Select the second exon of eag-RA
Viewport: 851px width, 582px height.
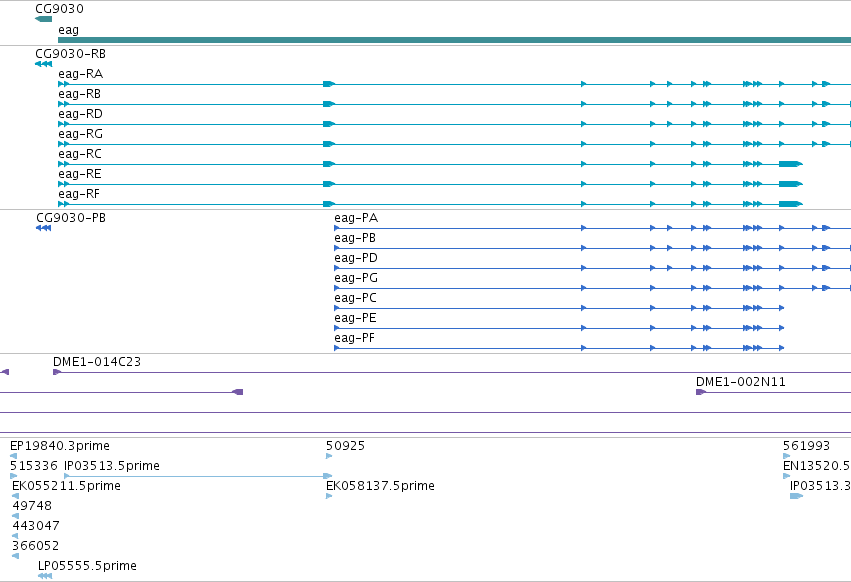(329, 84)
